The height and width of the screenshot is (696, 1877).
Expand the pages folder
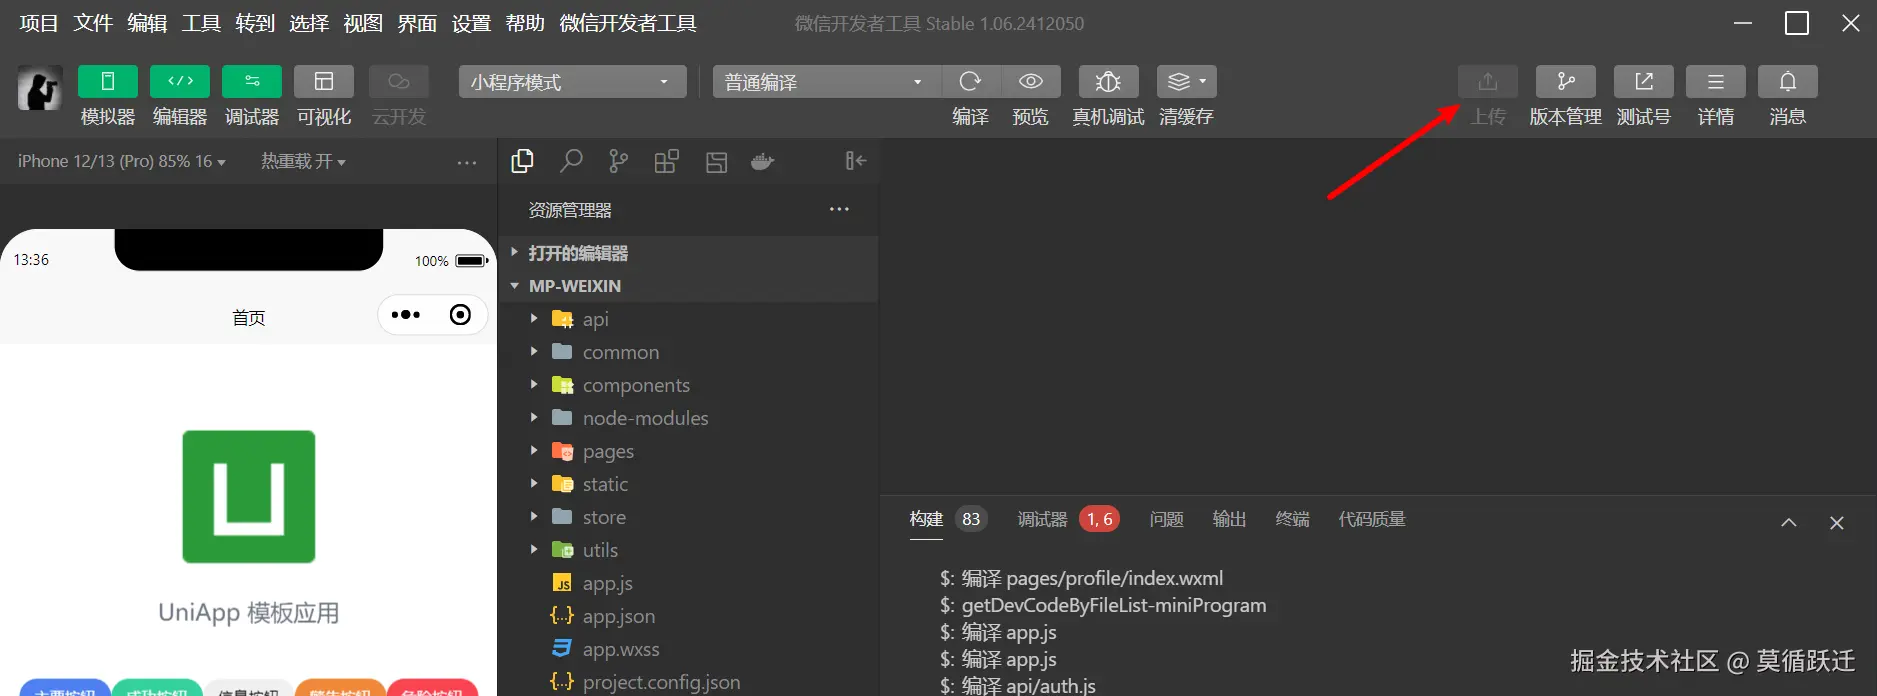click(688, 451)
